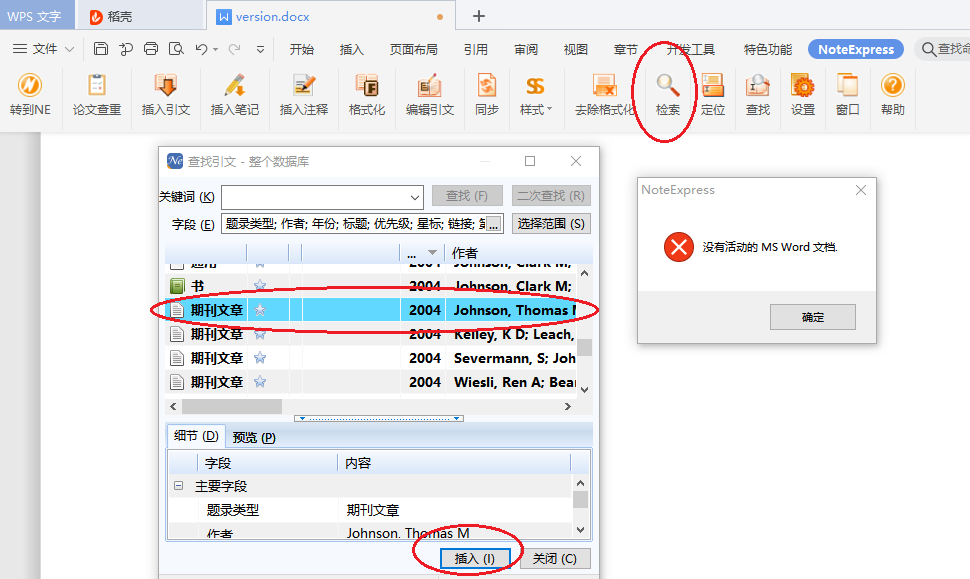This screenshot has width=970, height=579.
Task: Toggle star on the 书 row
Action: tap(260, 285)
